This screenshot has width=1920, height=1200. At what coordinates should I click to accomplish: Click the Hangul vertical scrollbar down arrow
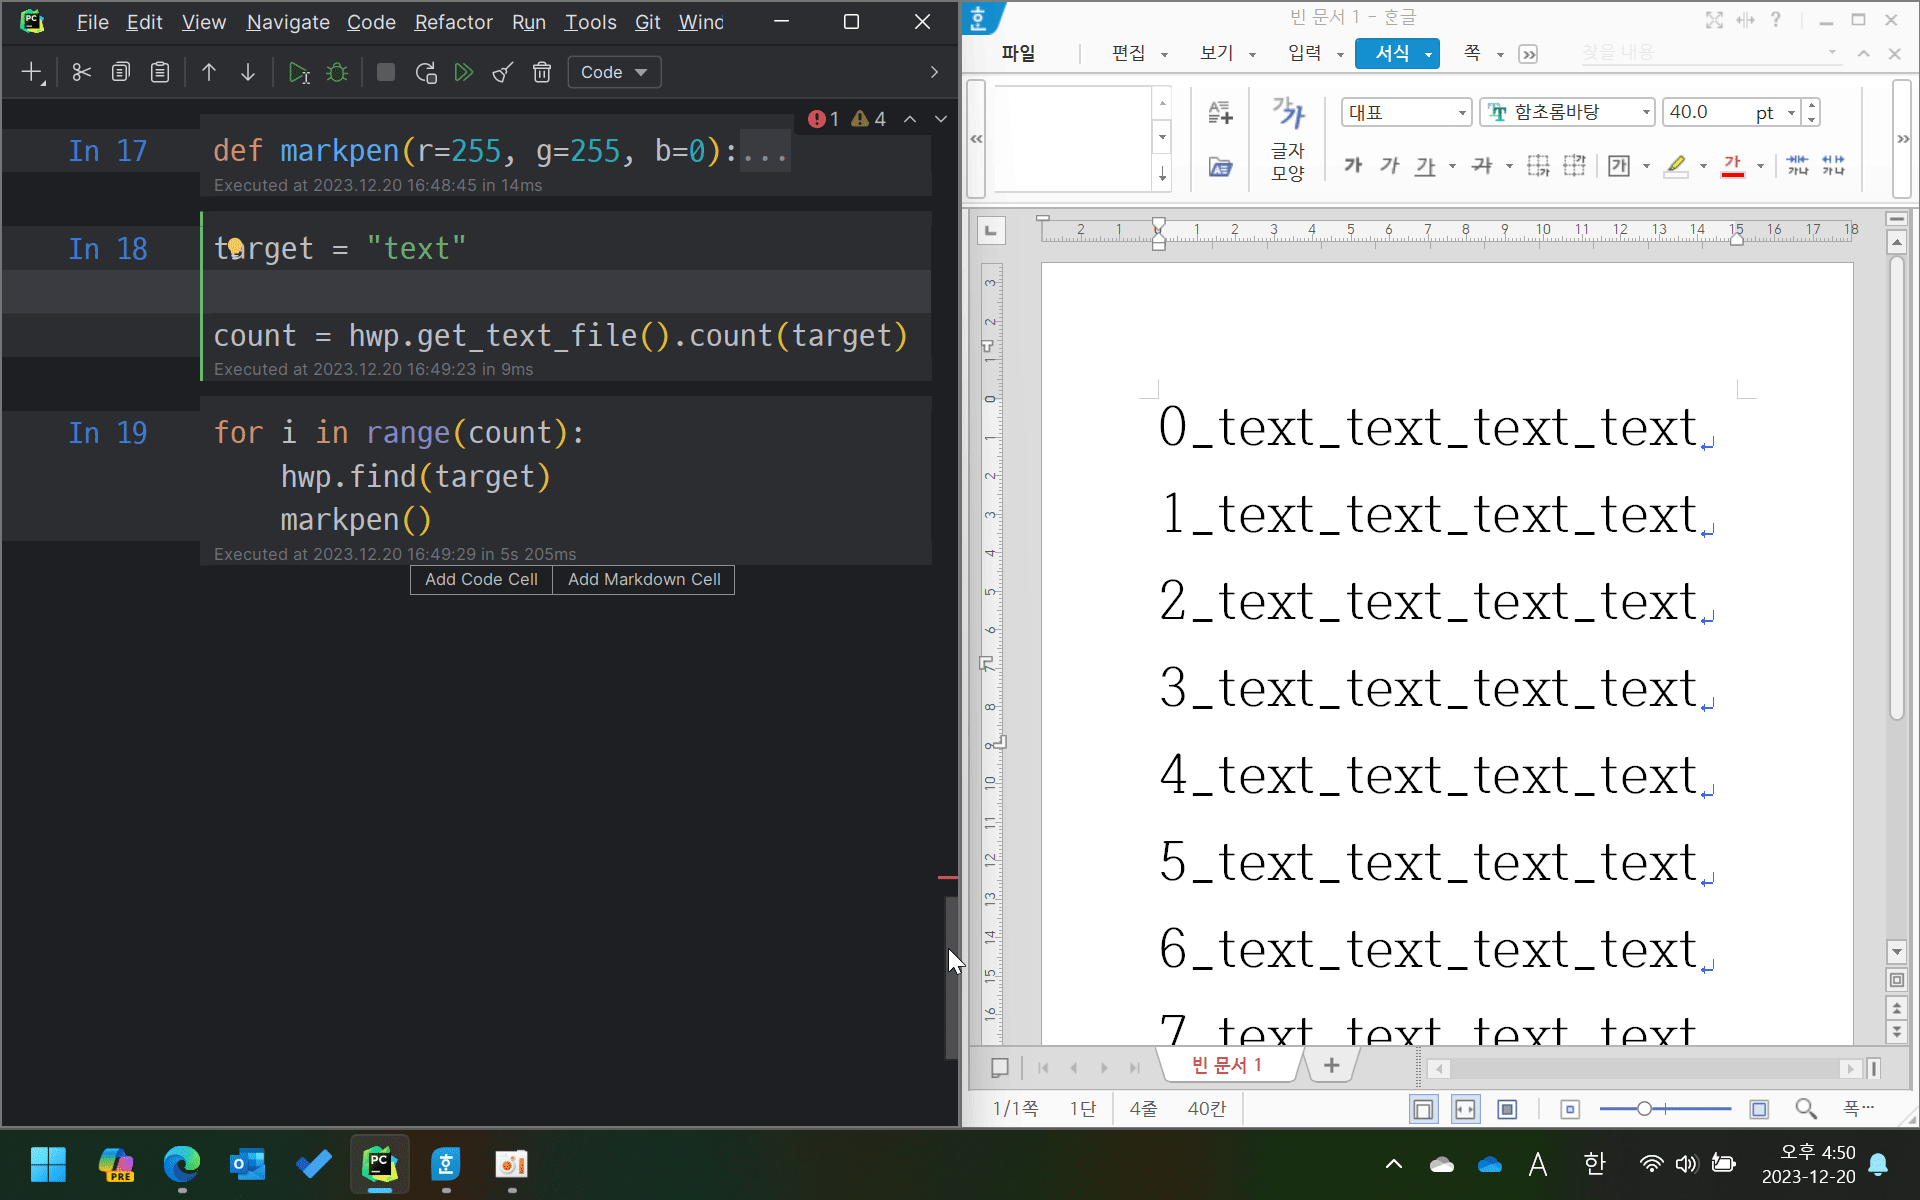[x=1896, y=951]
